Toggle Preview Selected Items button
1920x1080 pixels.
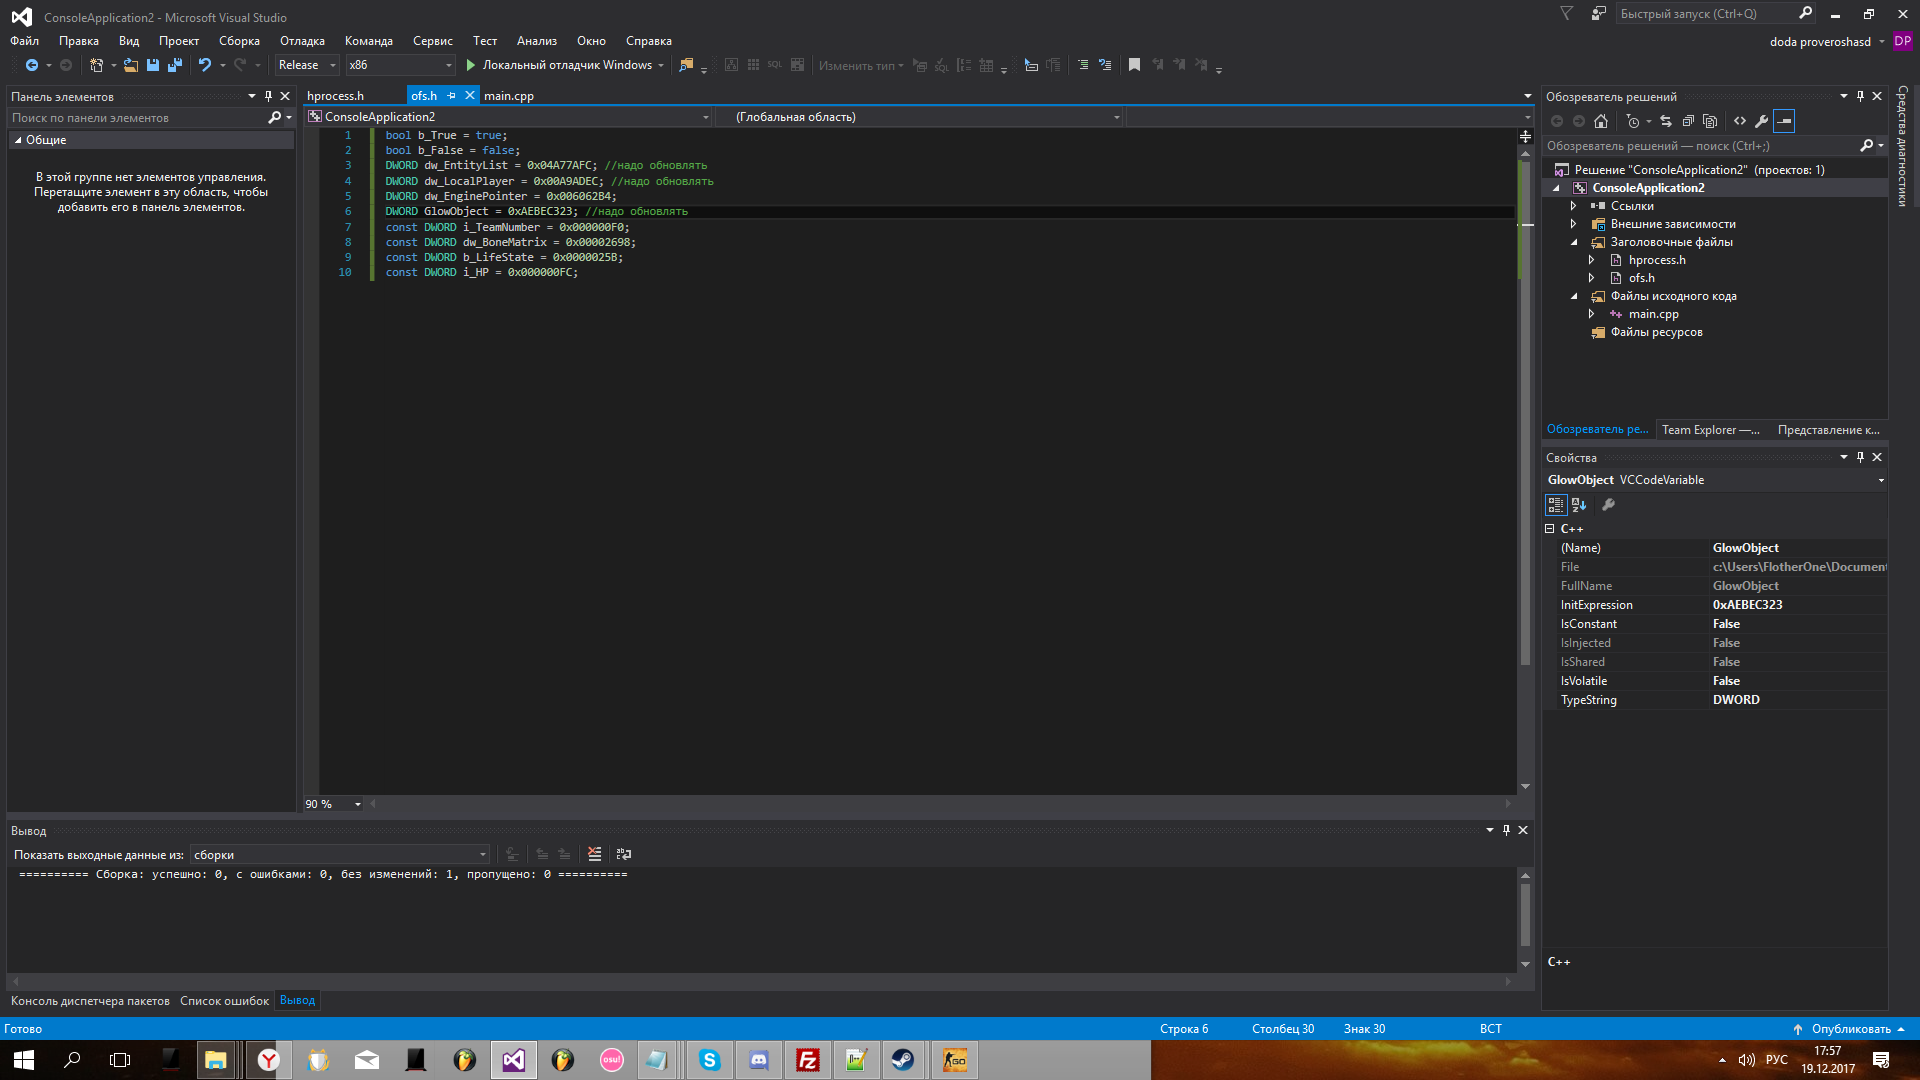pos(1785,121)
